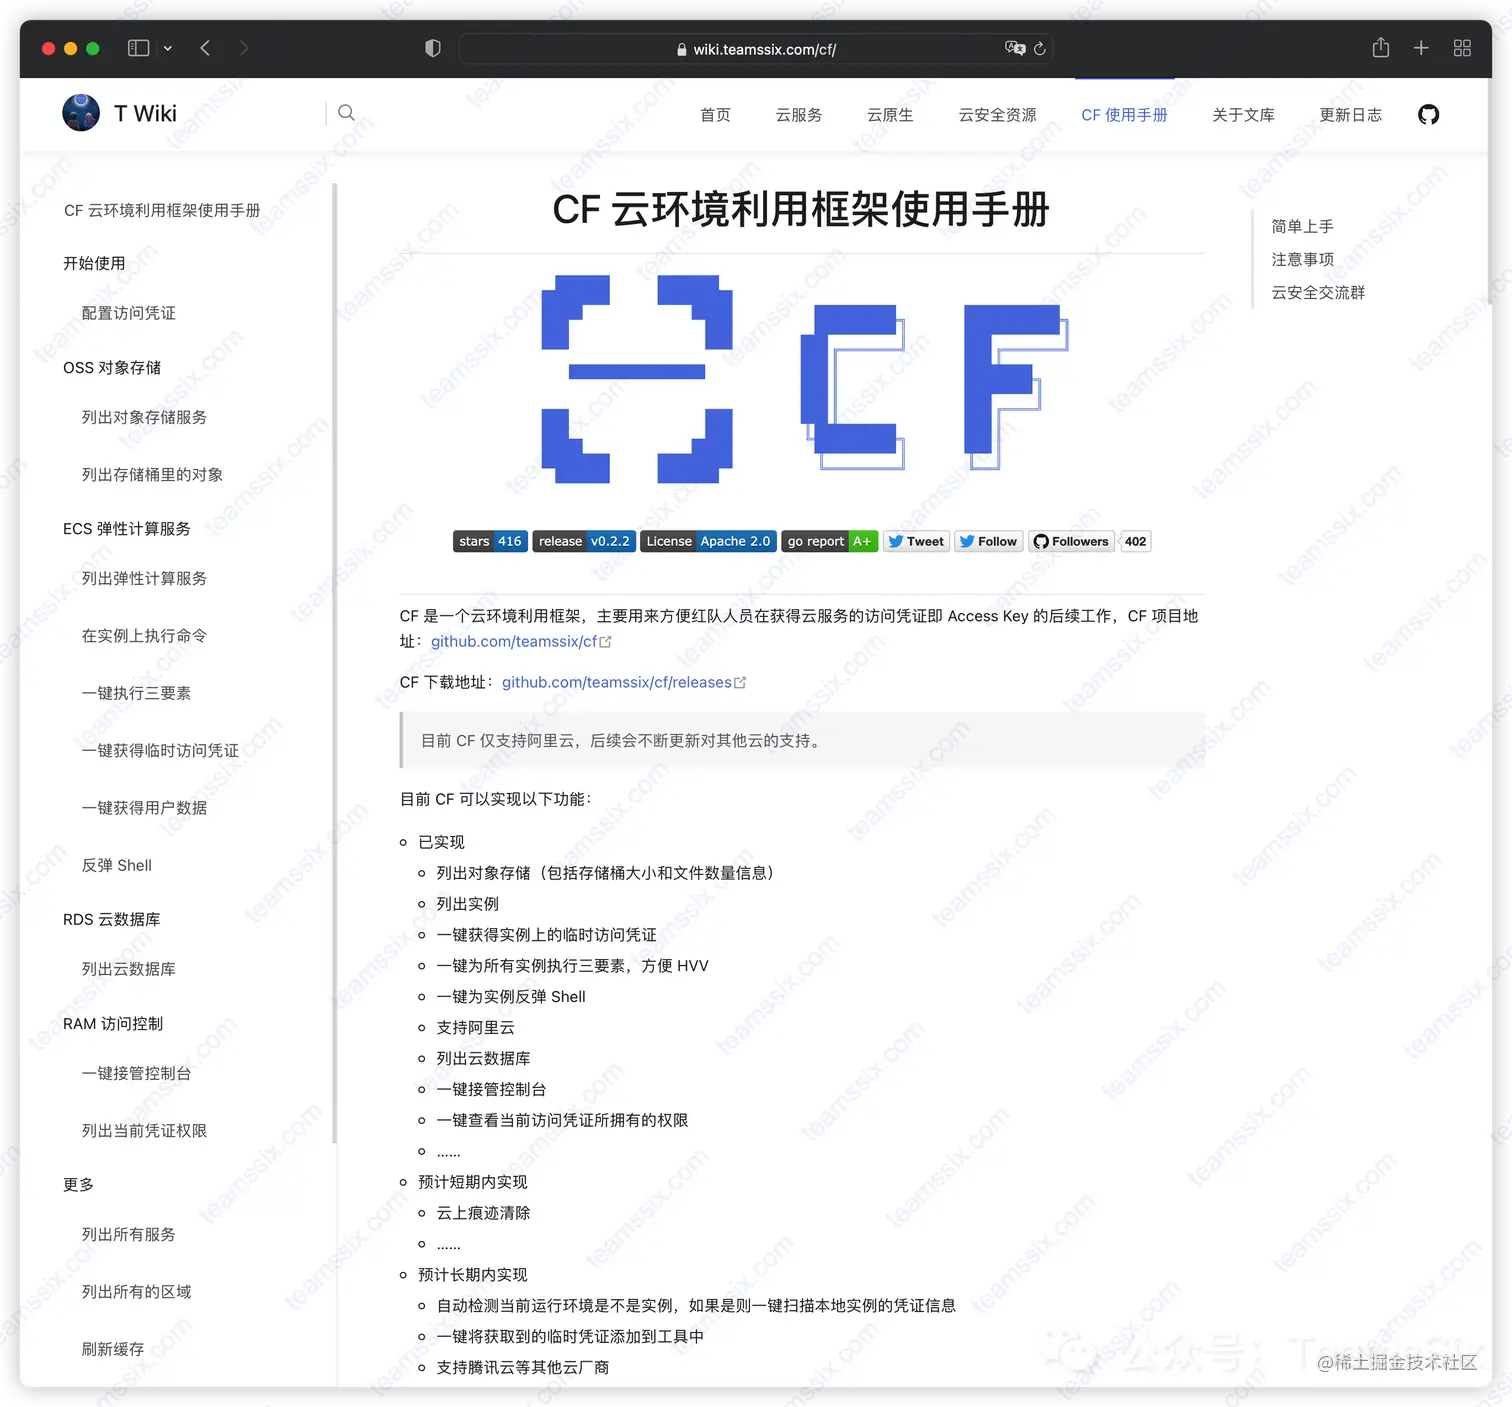Open the 云服务 nav item

tap(799, 115)
